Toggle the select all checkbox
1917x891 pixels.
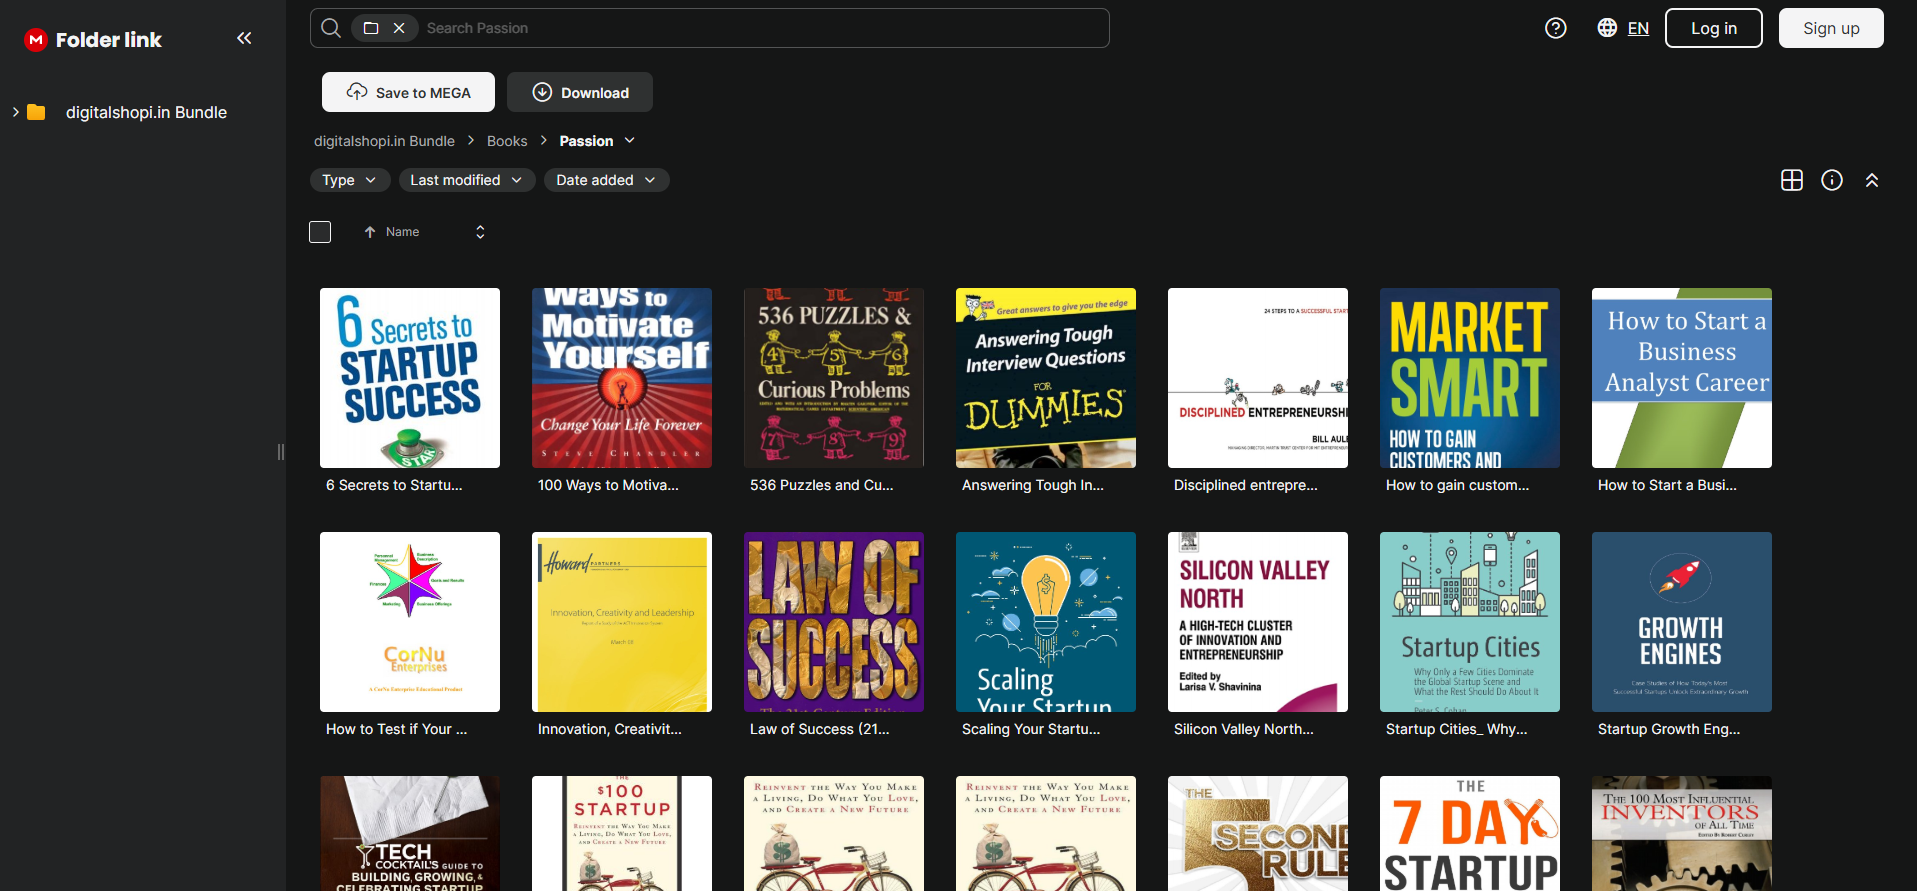pyautogui.click(x=320, y=232)
